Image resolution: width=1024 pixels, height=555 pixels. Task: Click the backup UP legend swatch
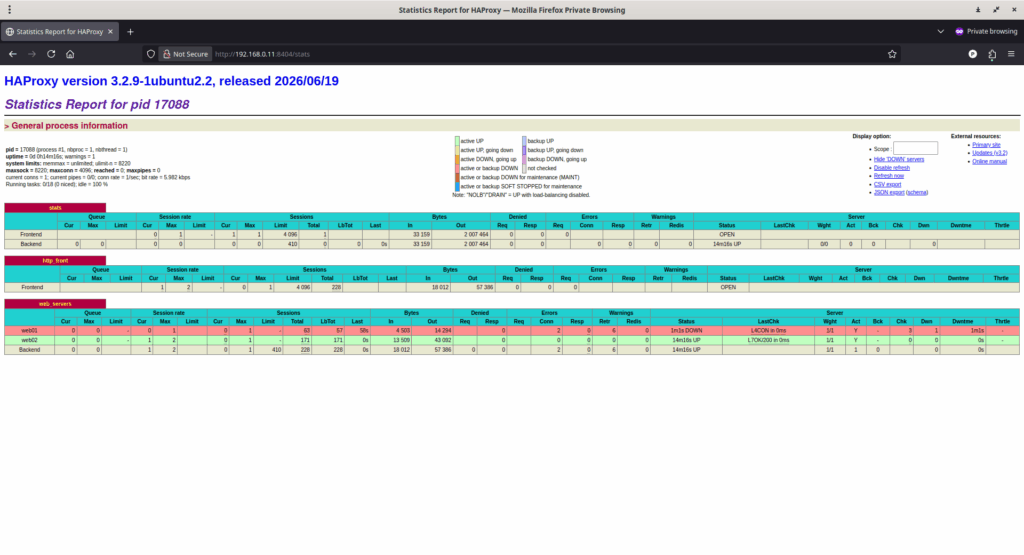pyautogui.click(x=524, y=141)
